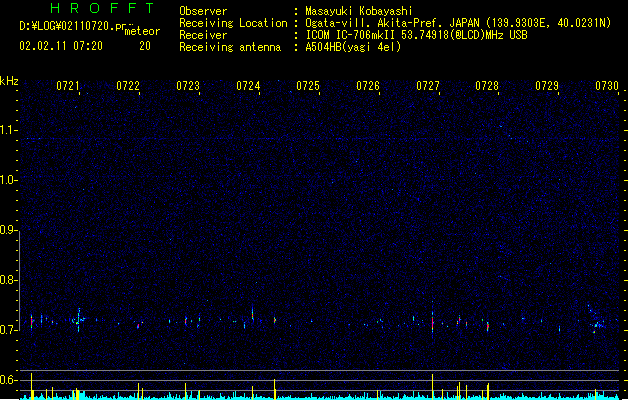Click the 0728 time marker
This screenshot has width=629, height=400.
[x=487, y=86]
